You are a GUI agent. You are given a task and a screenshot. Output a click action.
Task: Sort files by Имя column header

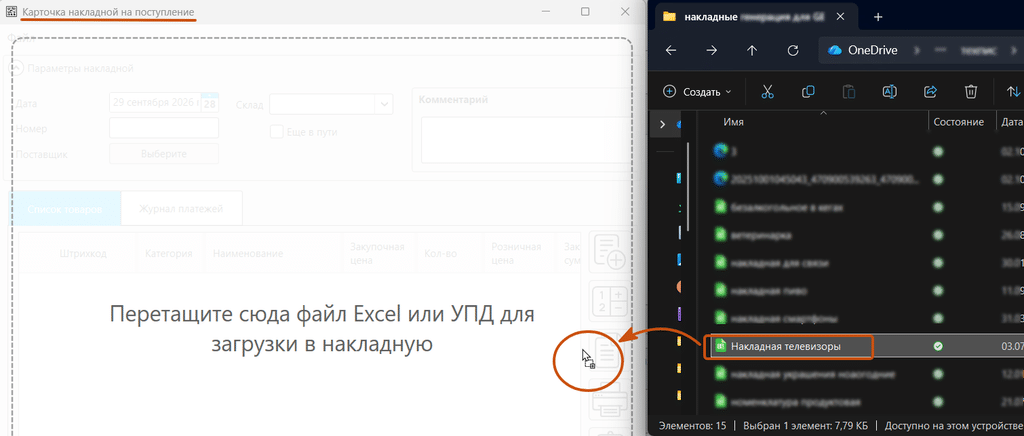(734, 122)
